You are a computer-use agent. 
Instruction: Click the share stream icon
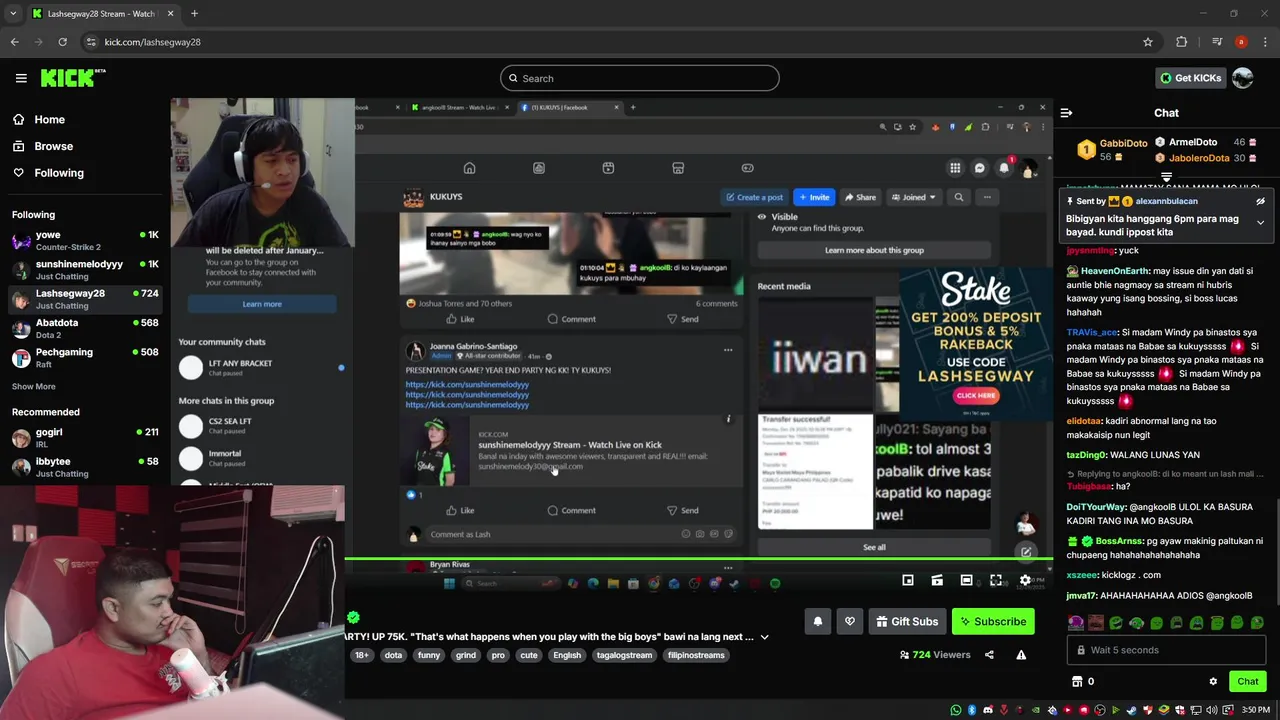click(989, 655)
